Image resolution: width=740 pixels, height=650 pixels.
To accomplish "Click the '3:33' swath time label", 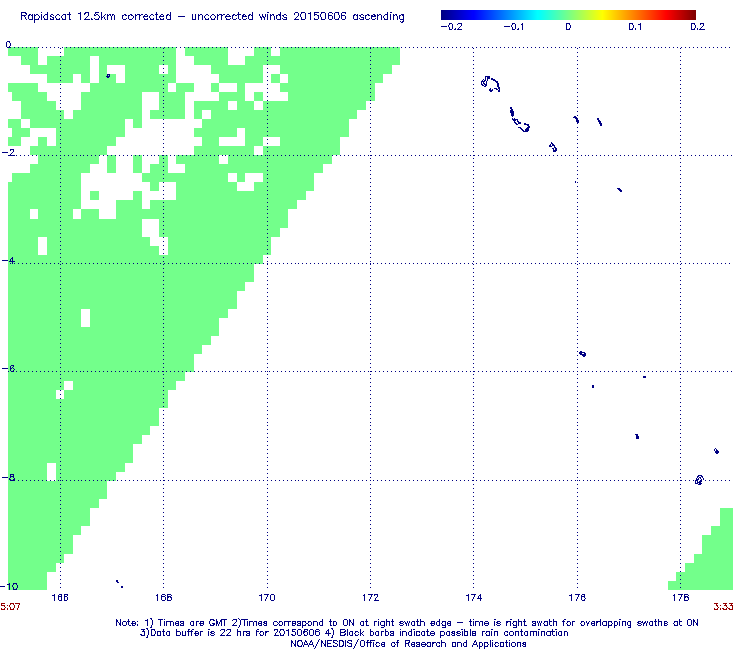I will [723, 607].
